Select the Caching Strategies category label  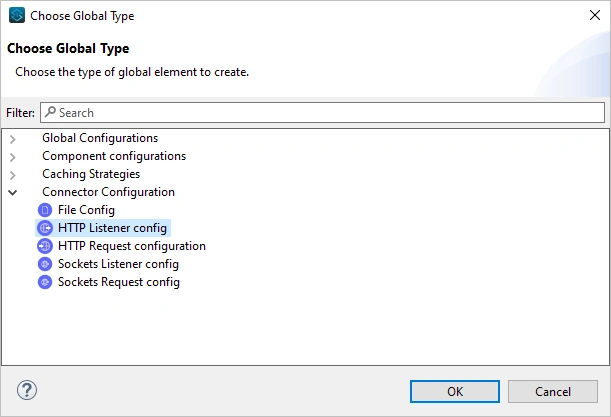point(91,174)
